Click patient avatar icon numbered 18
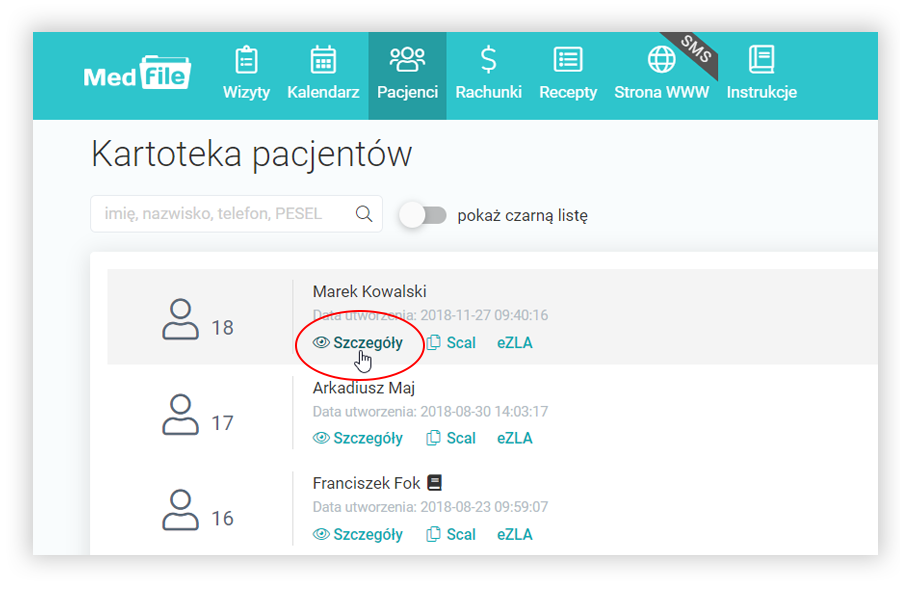This screenshot has width=900, height=600. point(180,321)
